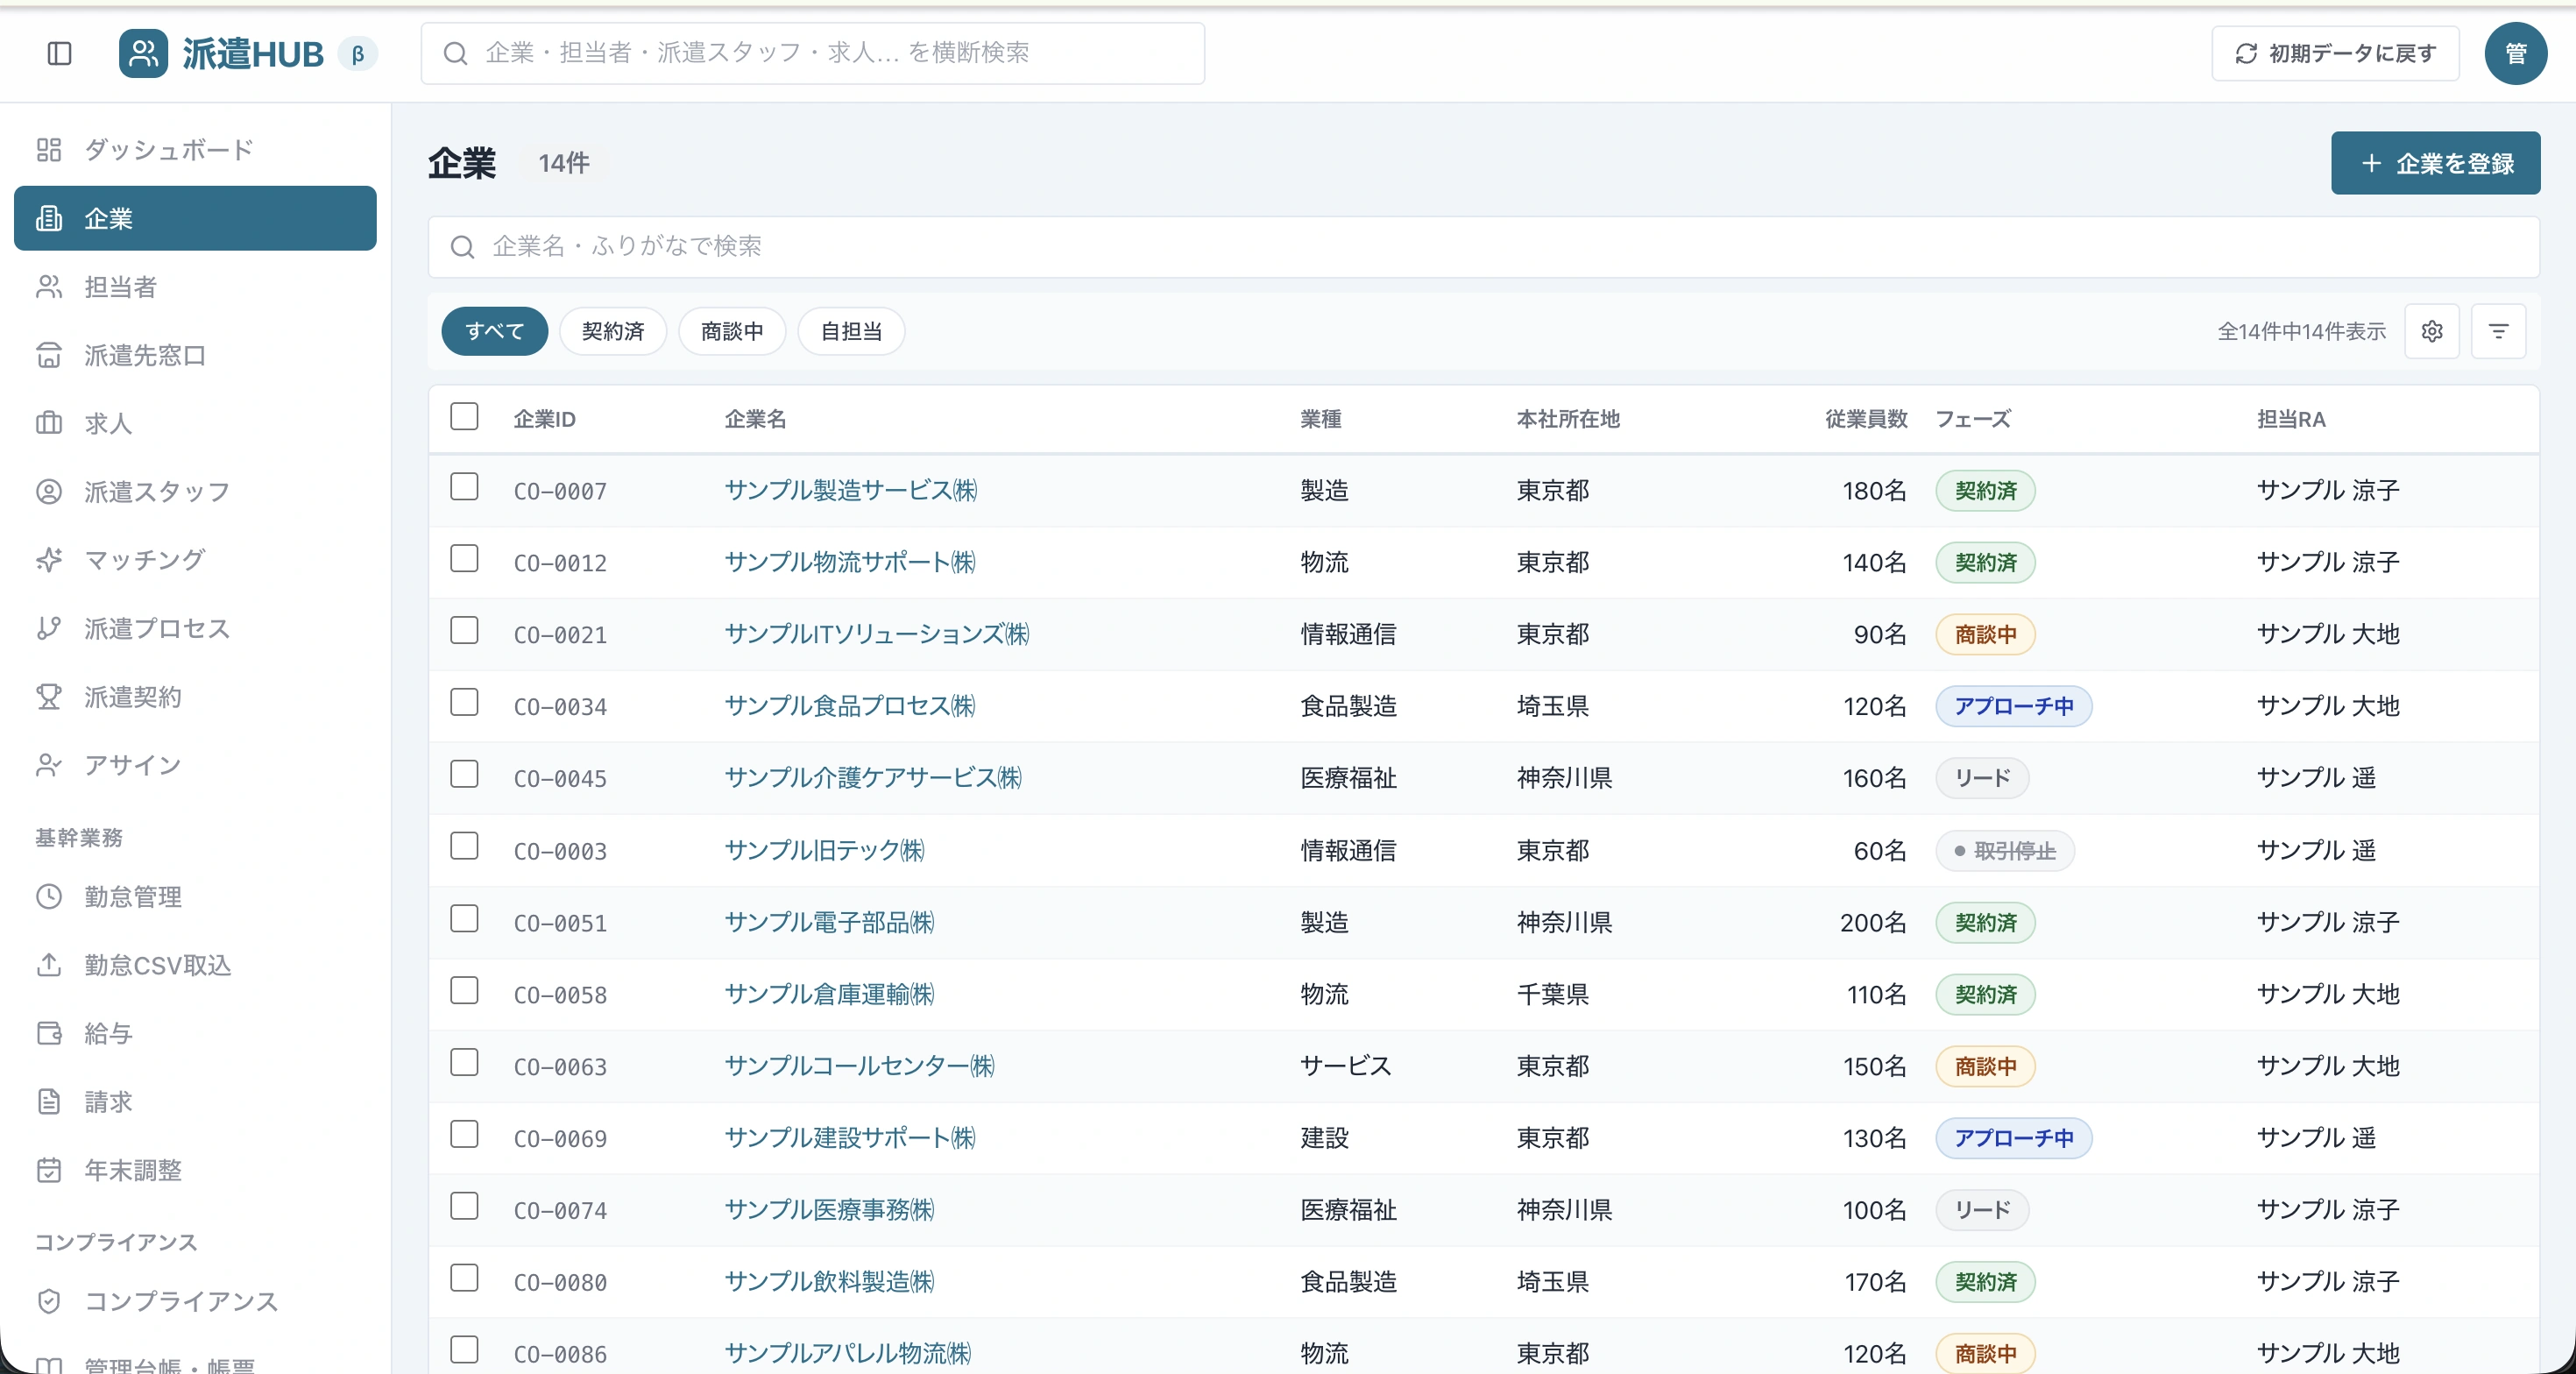Open アサイン in the sidebar
The width and height of the screenshot is (2576, 1374).
pyautogui.click(x=195, y=765)
